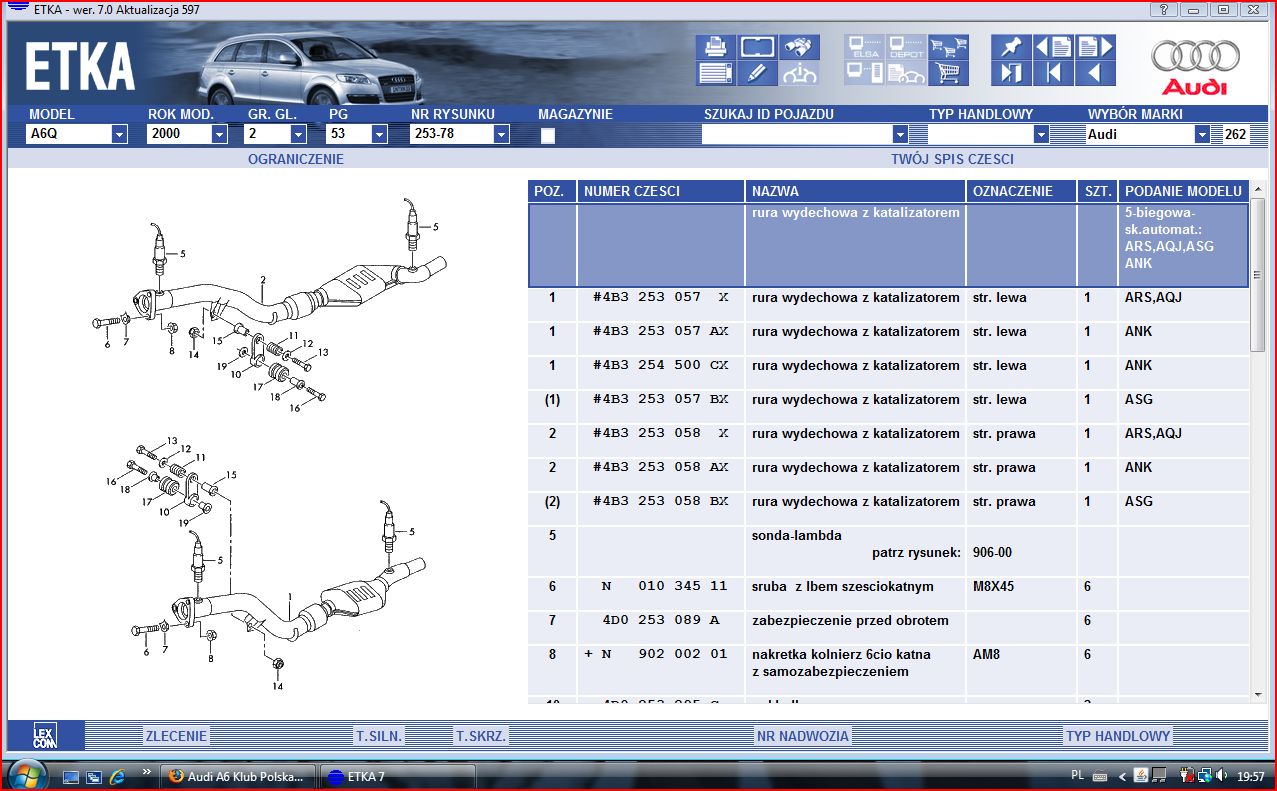Open the MODEL A6Q dropdown
The height and width of the screenshot is (791, 1277).
click(119, 134)
